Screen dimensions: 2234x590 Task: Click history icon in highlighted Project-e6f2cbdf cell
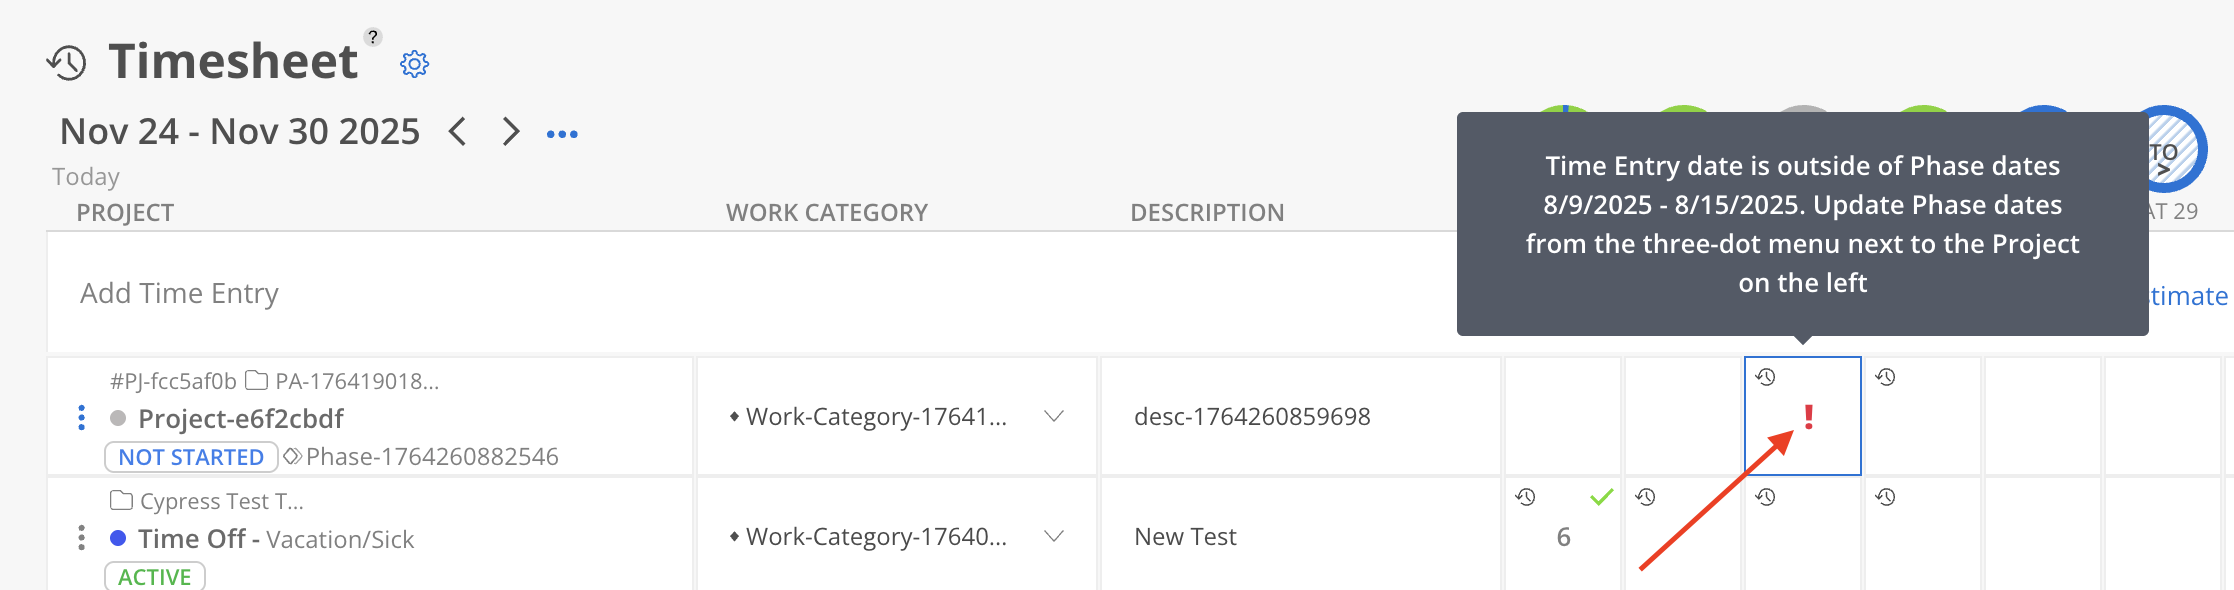pos(1766,377)
